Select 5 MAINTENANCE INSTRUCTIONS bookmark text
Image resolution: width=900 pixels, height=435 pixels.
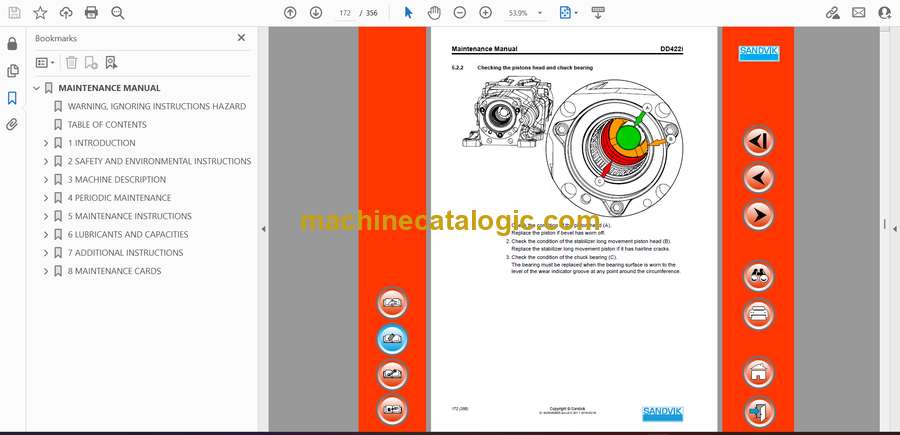130,216
